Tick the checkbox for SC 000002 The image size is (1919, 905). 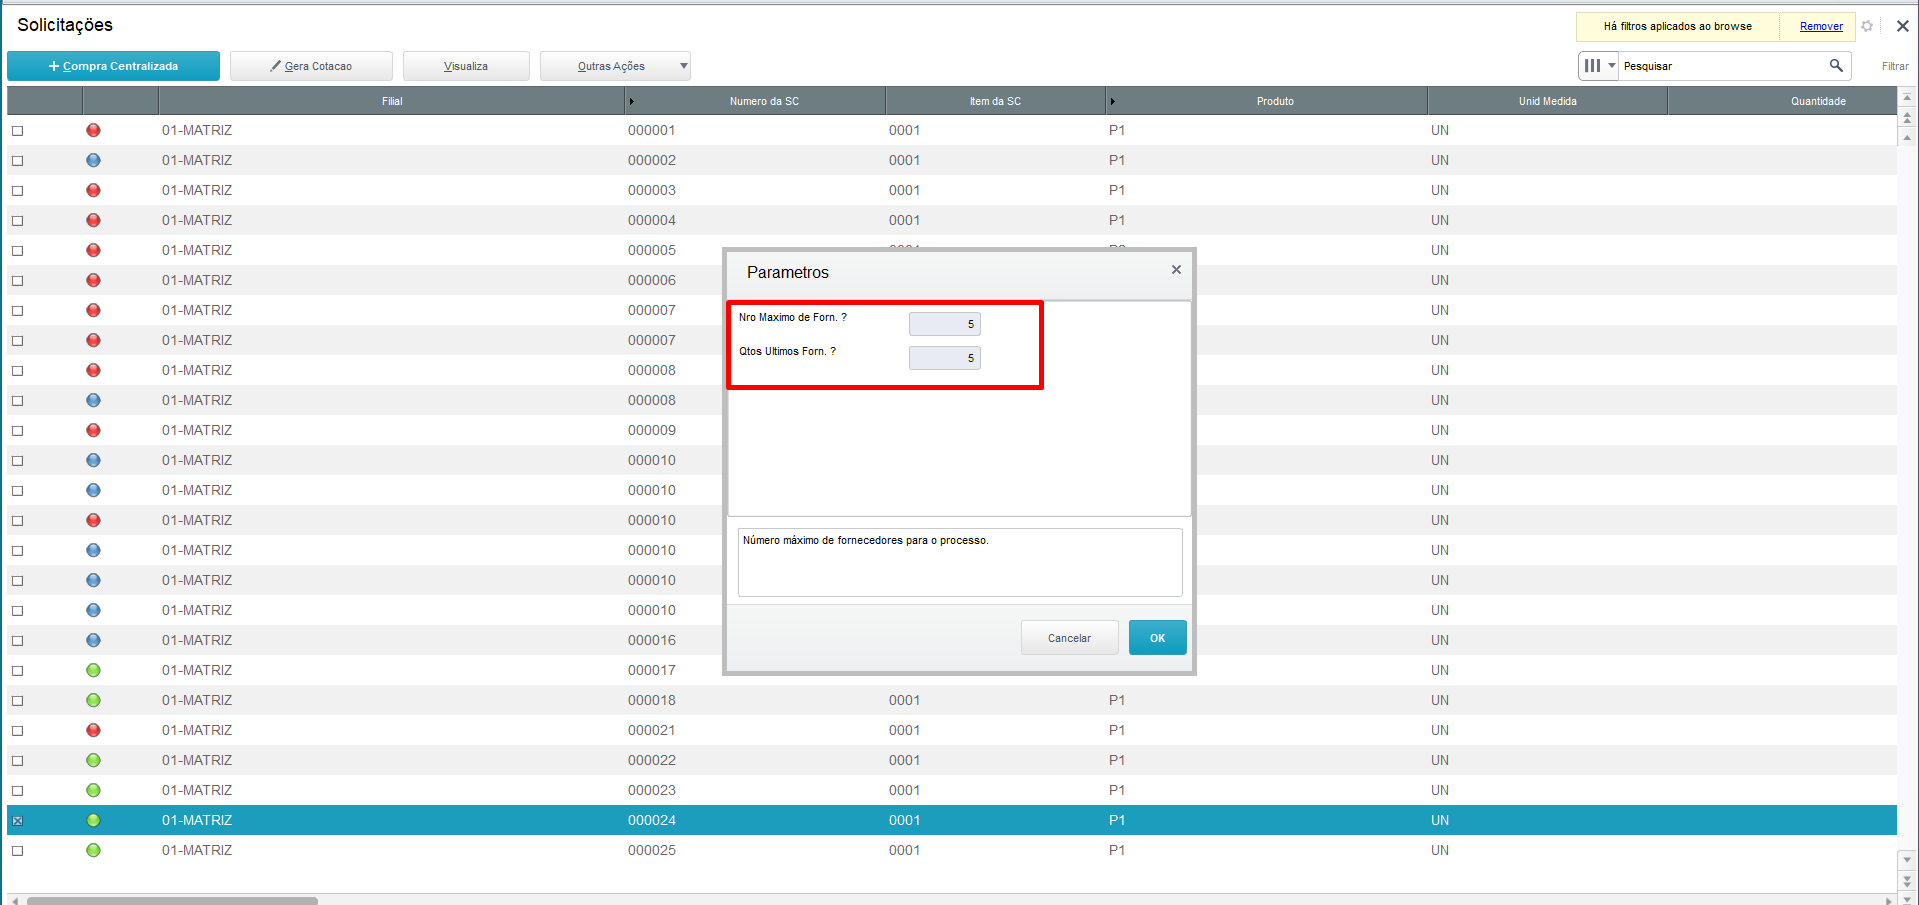[17, 161]
